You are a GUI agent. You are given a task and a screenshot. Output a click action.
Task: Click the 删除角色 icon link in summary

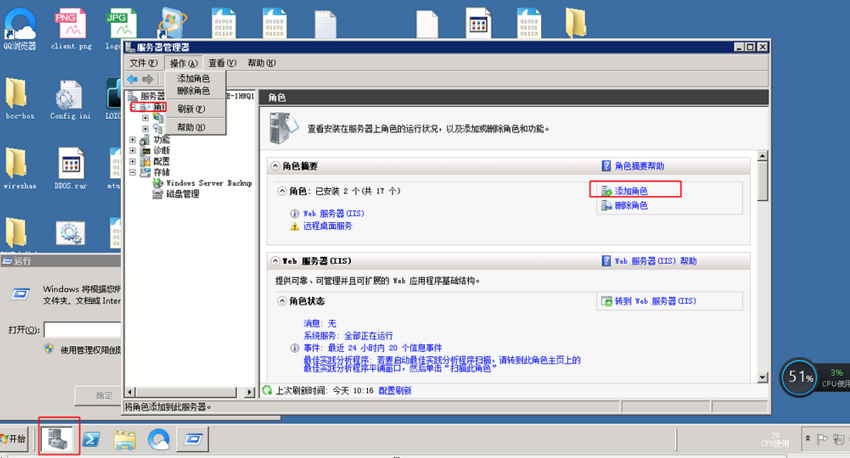(x=624, y=205)
